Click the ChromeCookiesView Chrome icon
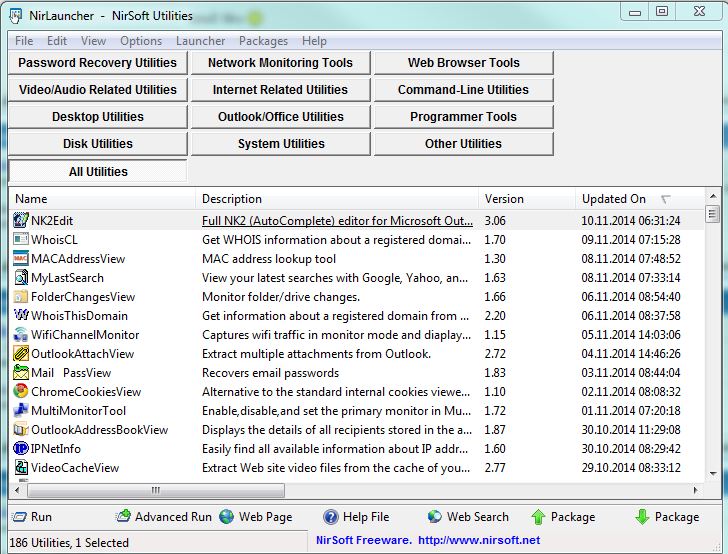 (21, 391)
